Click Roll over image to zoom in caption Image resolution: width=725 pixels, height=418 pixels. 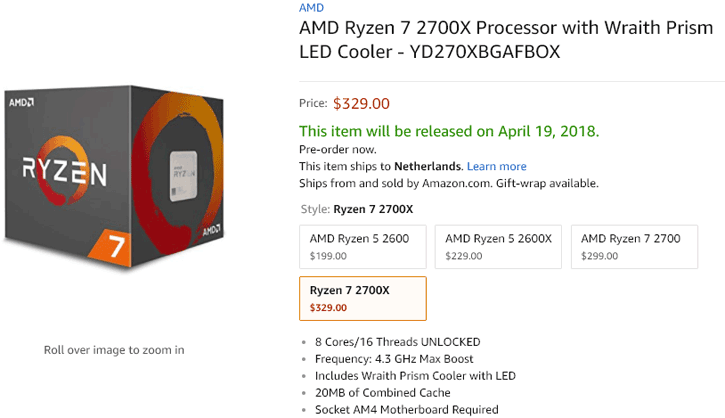pos(114,350)
